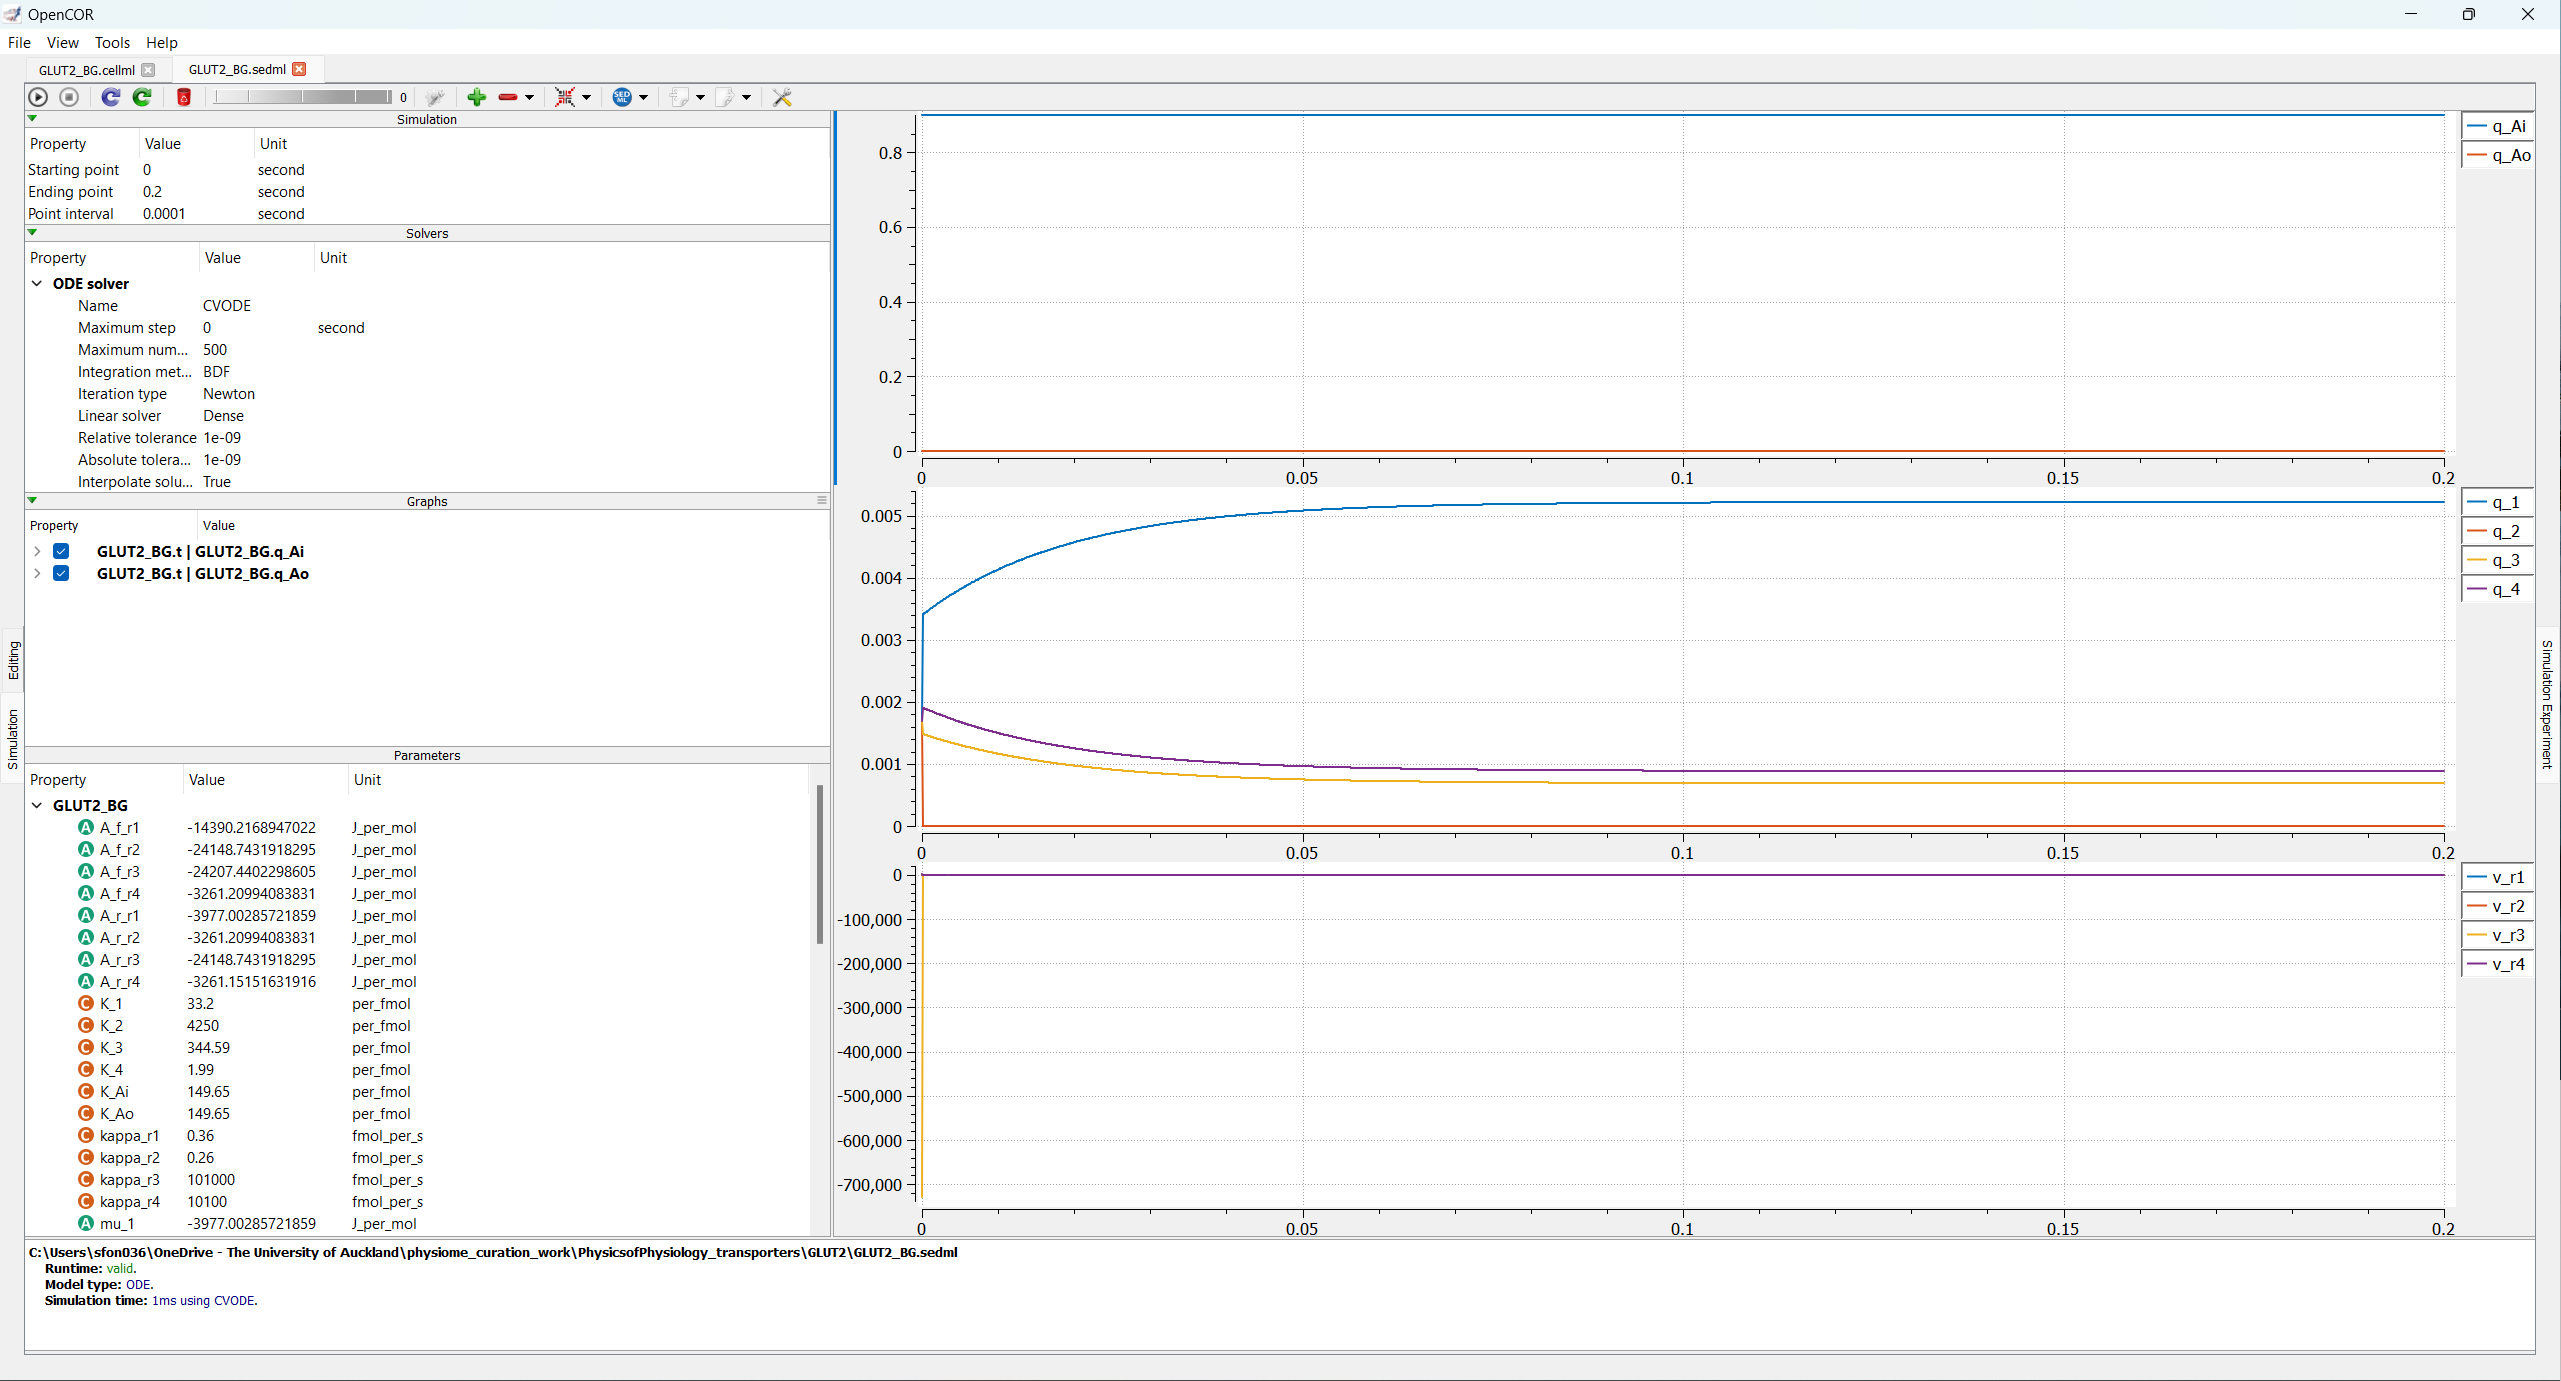Toggle the GLUT2_BG.q_Ao graph checkbox

click(61, 573)
